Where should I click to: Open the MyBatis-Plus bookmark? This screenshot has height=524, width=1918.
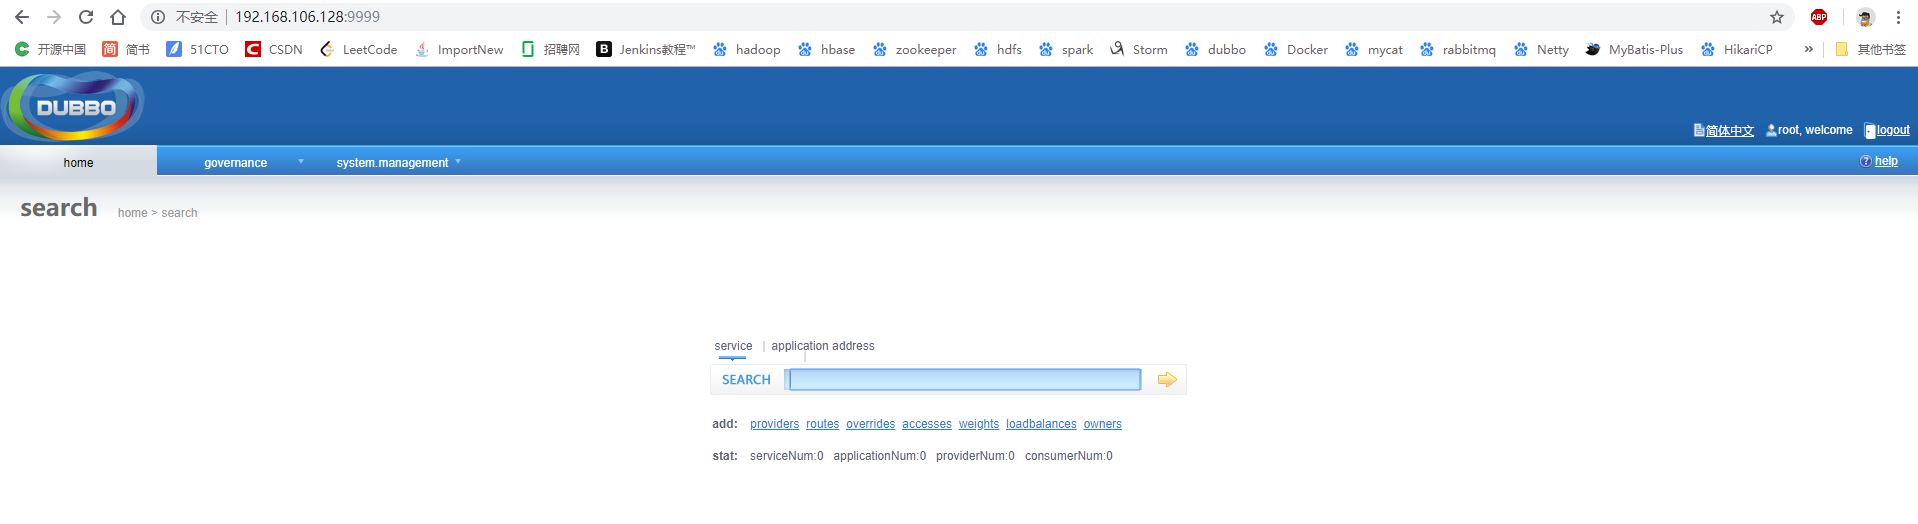(1634, 49)
